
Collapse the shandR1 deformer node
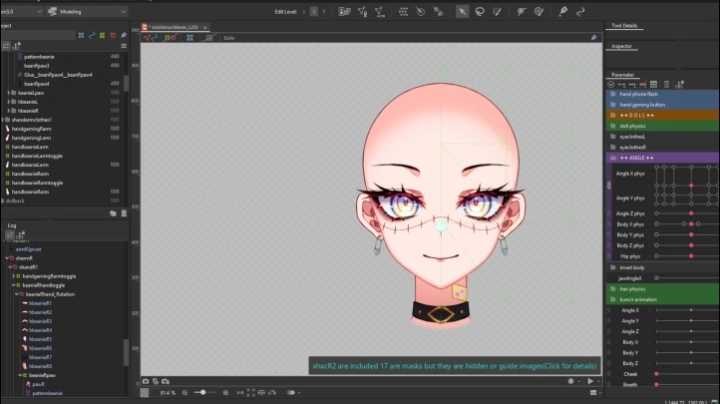click(10, 267)
